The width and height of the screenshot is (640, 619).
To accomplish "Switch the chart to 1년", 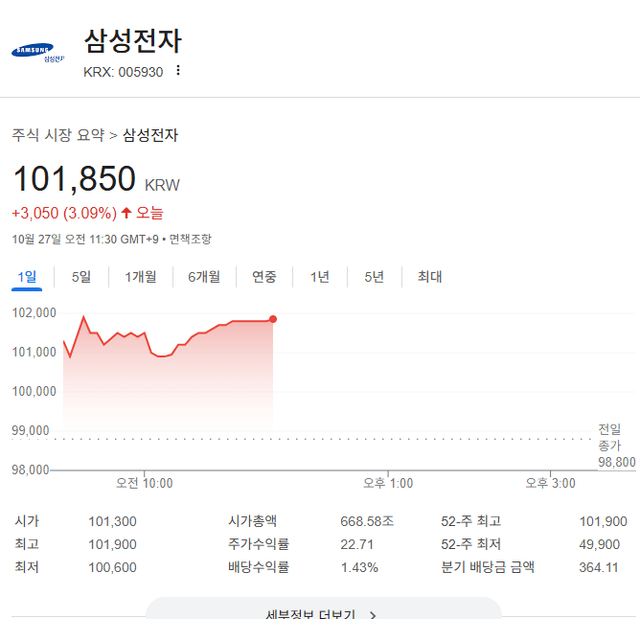I will [x=319, y=277].
